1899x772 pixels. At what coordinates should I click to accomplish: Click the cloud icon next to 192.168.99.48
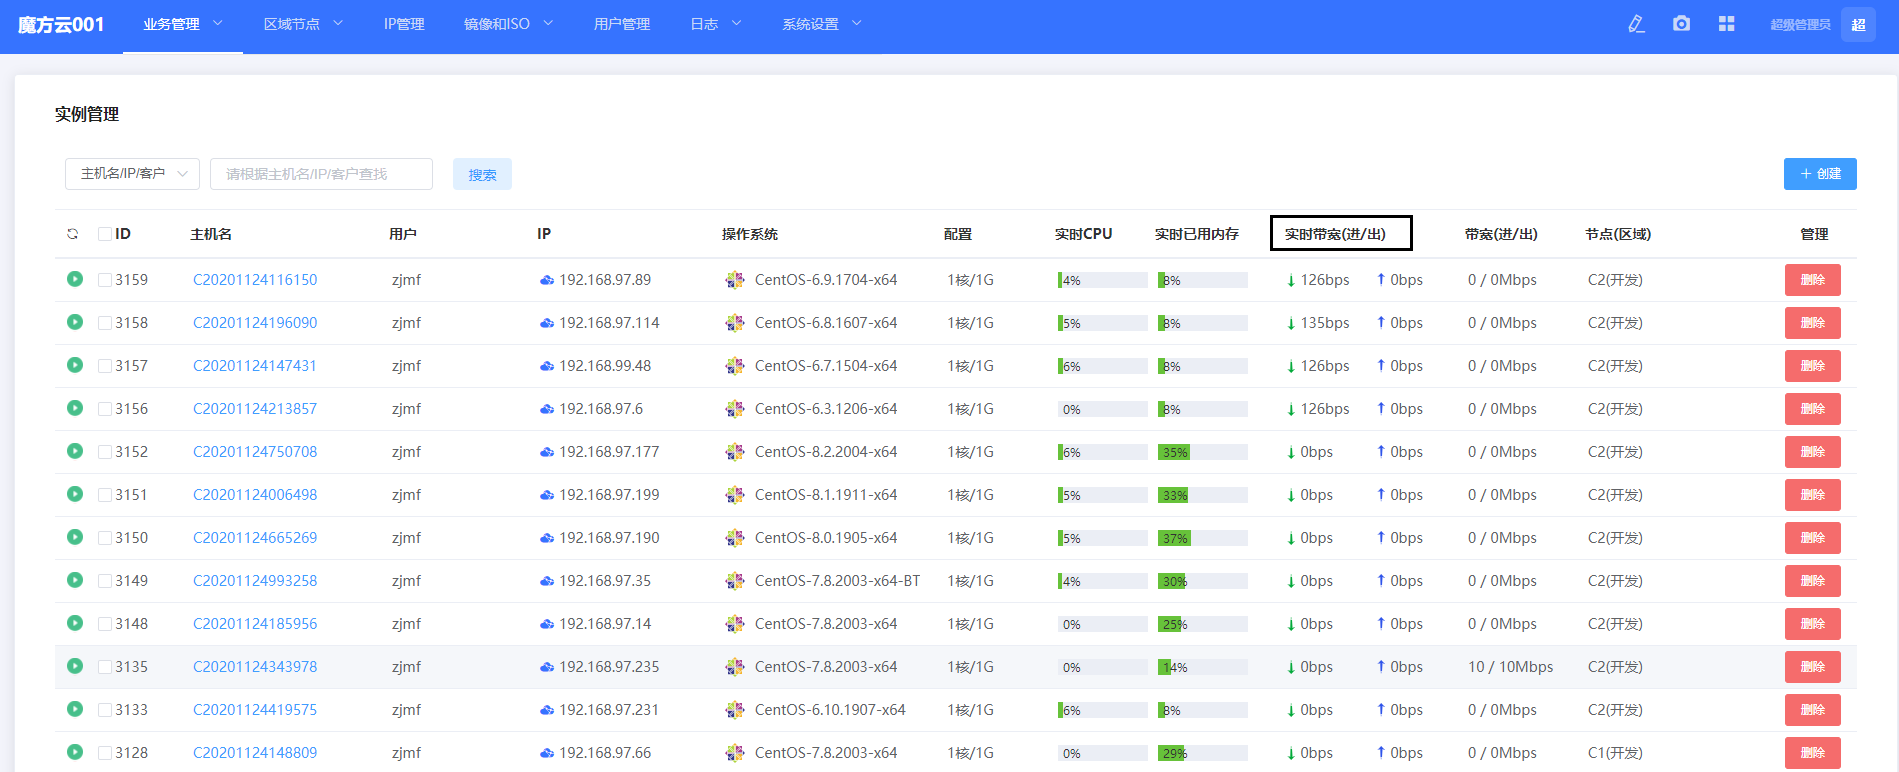tap(547, 366)
